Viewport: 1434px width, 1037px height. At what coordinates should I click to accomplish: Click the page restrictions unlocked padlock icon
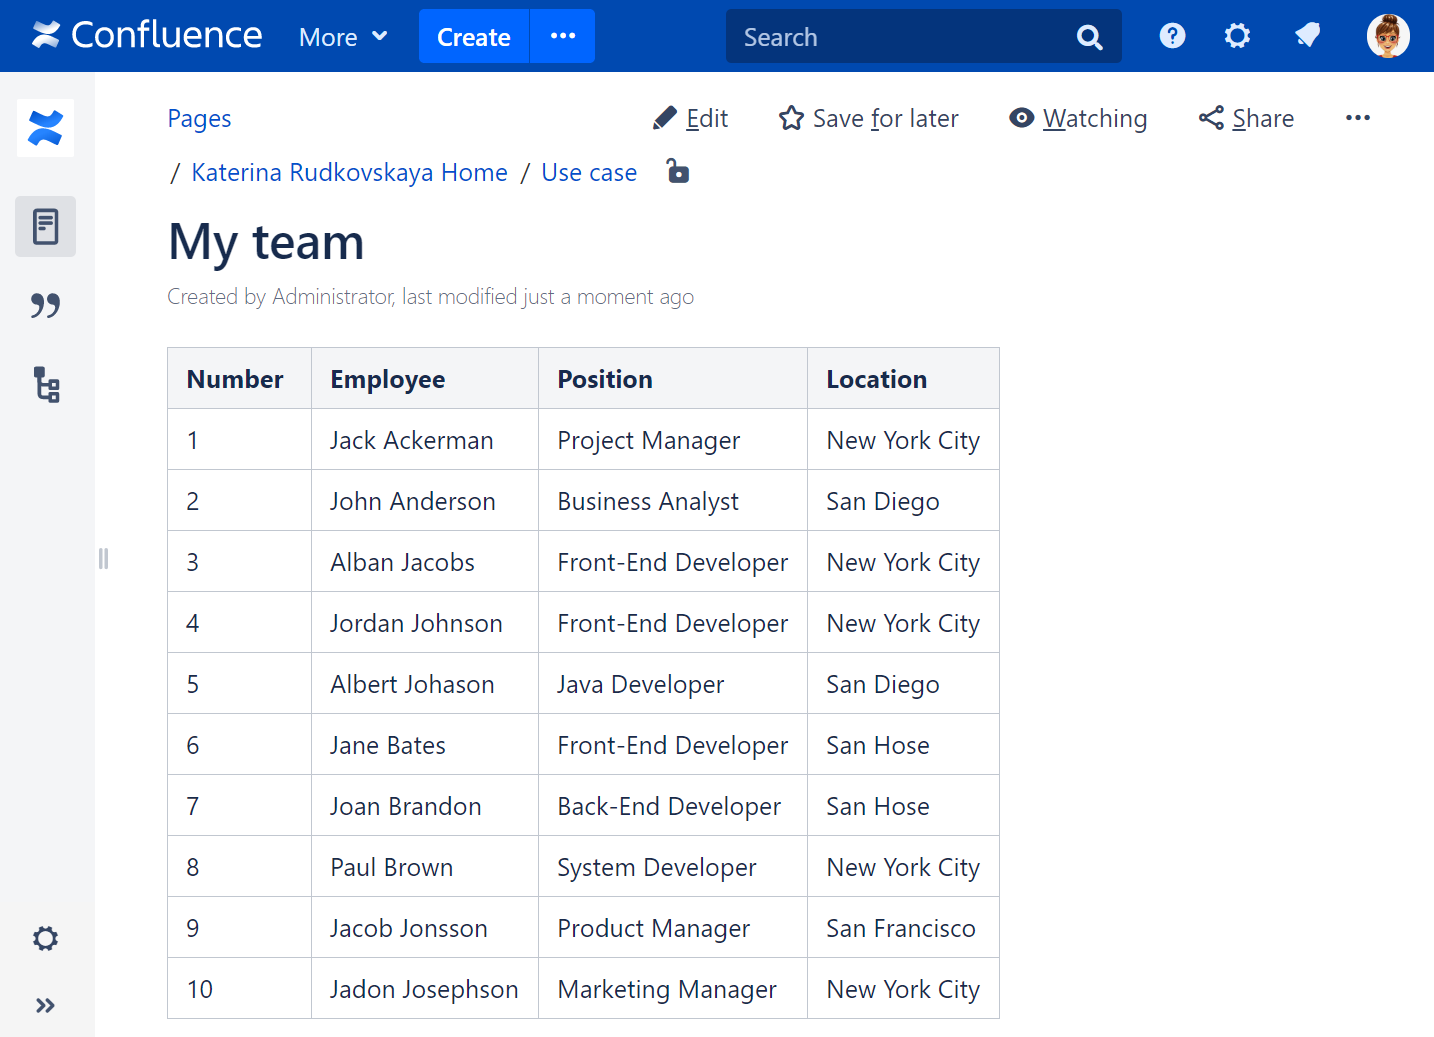(678, 172)
